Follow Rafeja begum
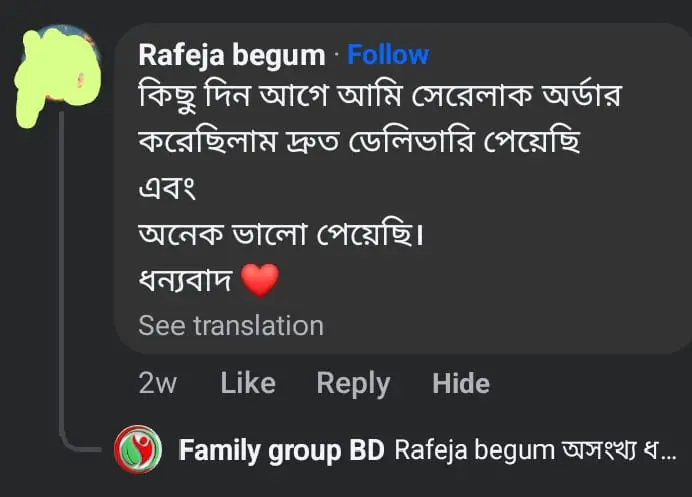 388,54
